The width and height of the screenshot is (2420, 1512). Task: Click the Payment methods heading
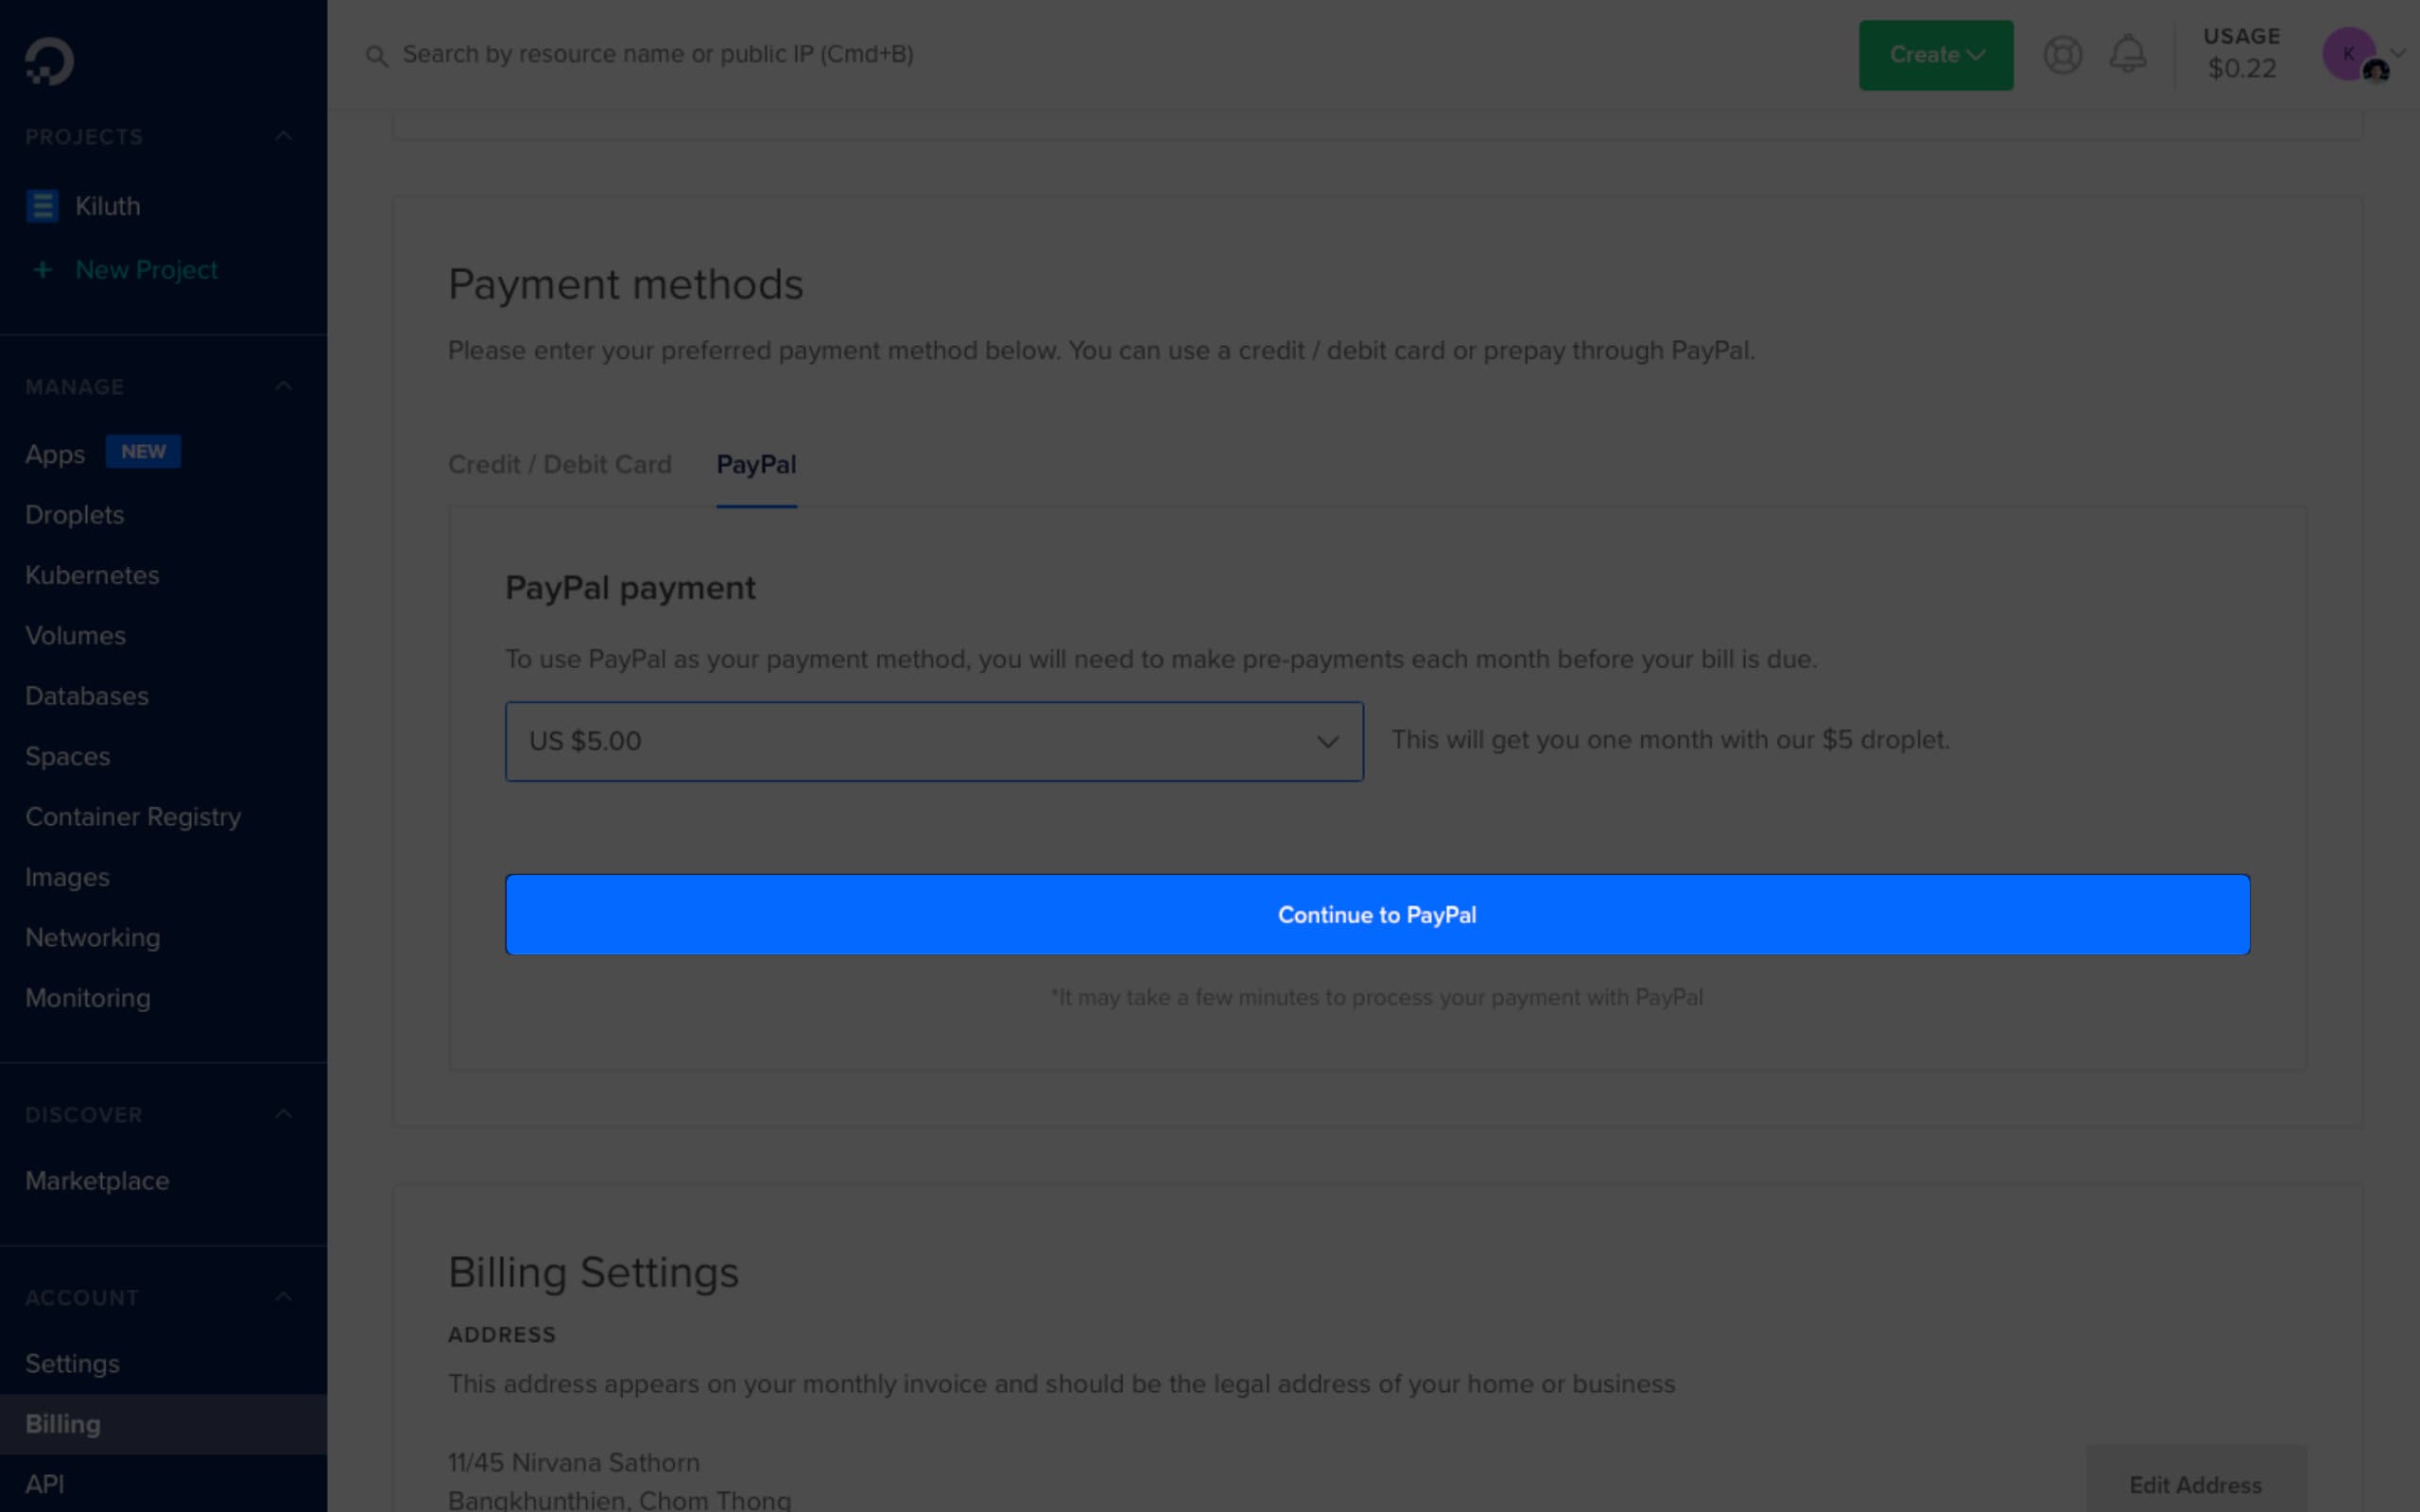[625, 285]
